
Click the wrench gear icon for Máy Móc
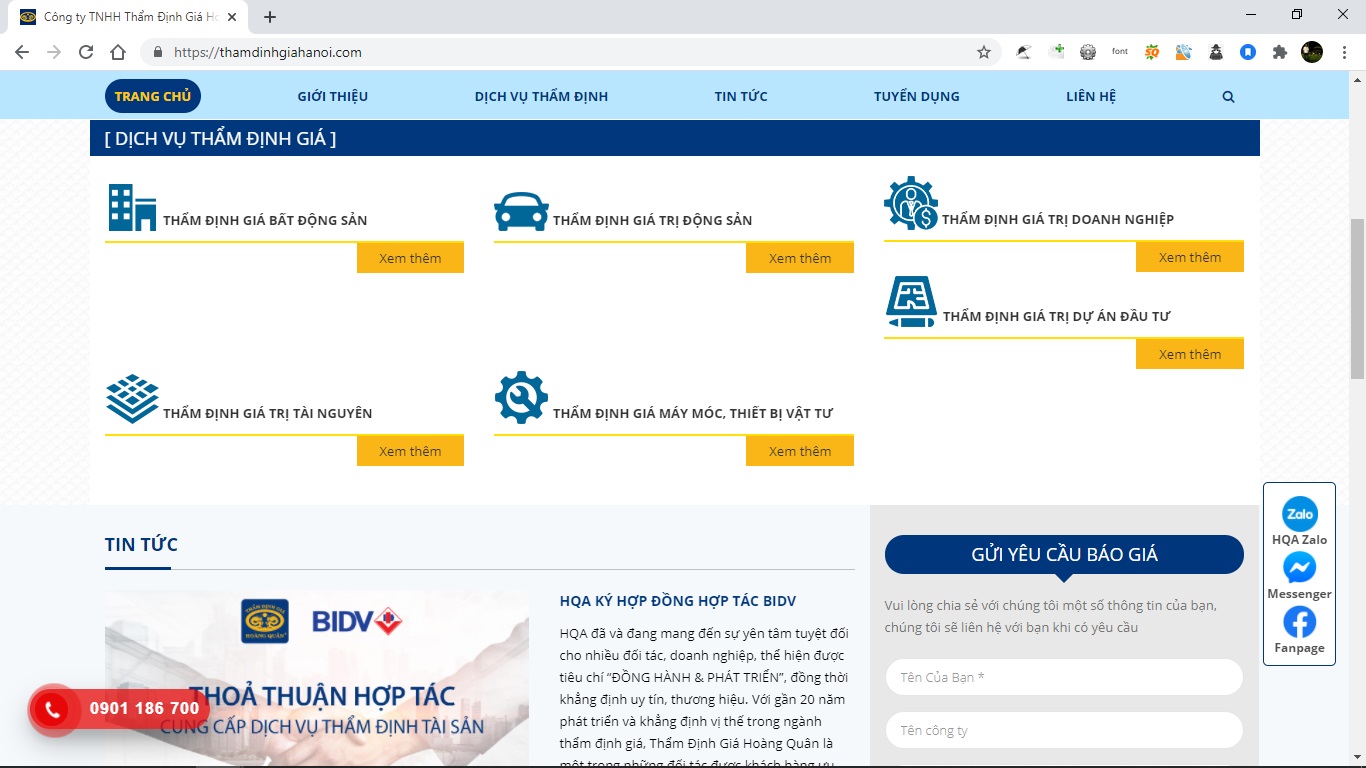[521, 397]
